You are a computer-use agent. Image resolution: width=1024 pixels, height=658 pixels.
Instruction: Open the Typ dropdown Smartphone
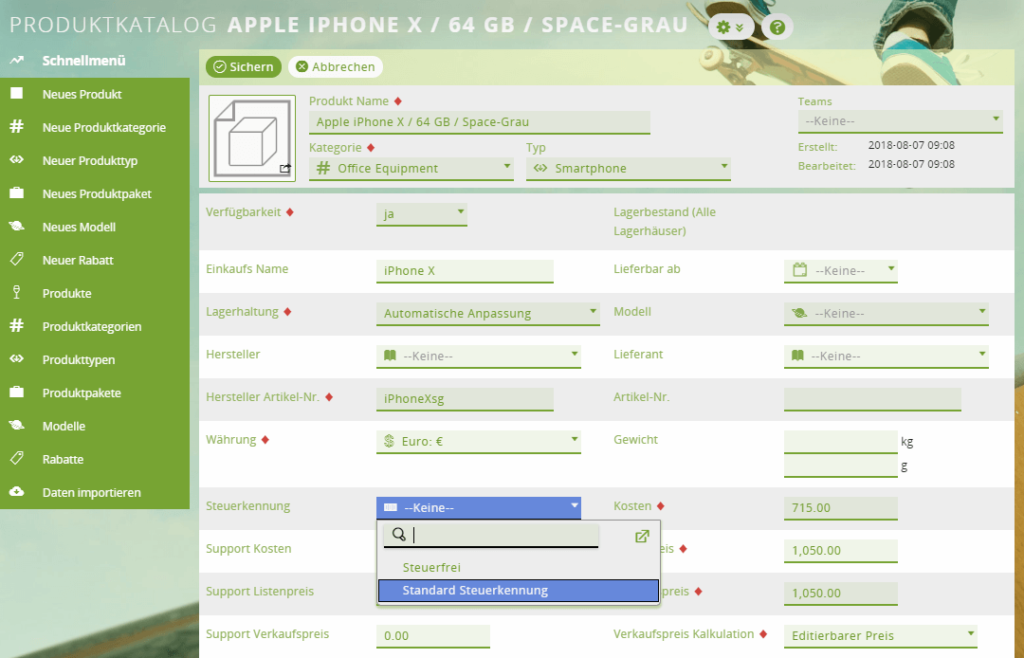pos(628,168)
